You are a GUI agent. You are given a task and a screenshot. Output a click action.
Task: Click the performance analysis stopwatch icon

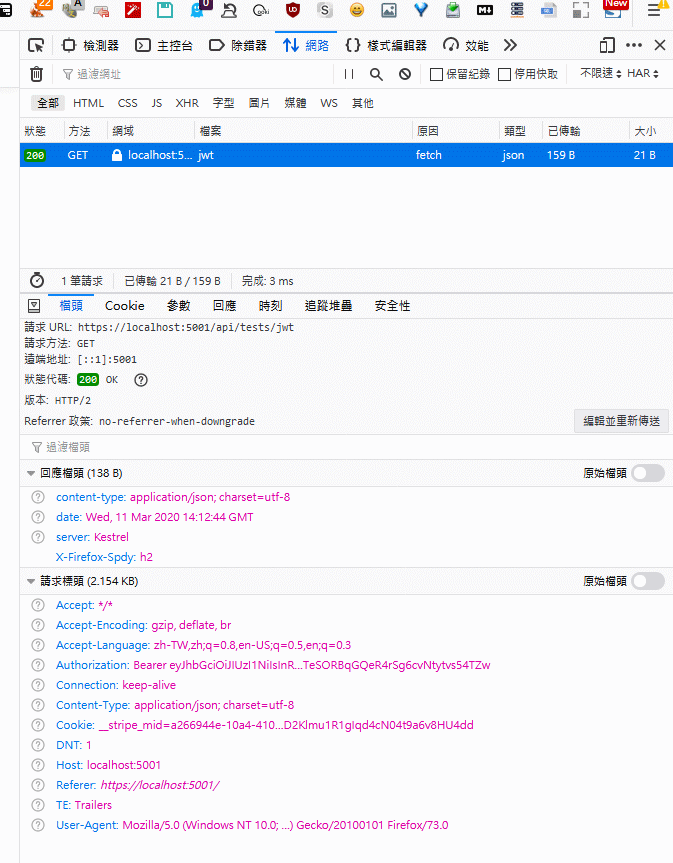point(37,281)
